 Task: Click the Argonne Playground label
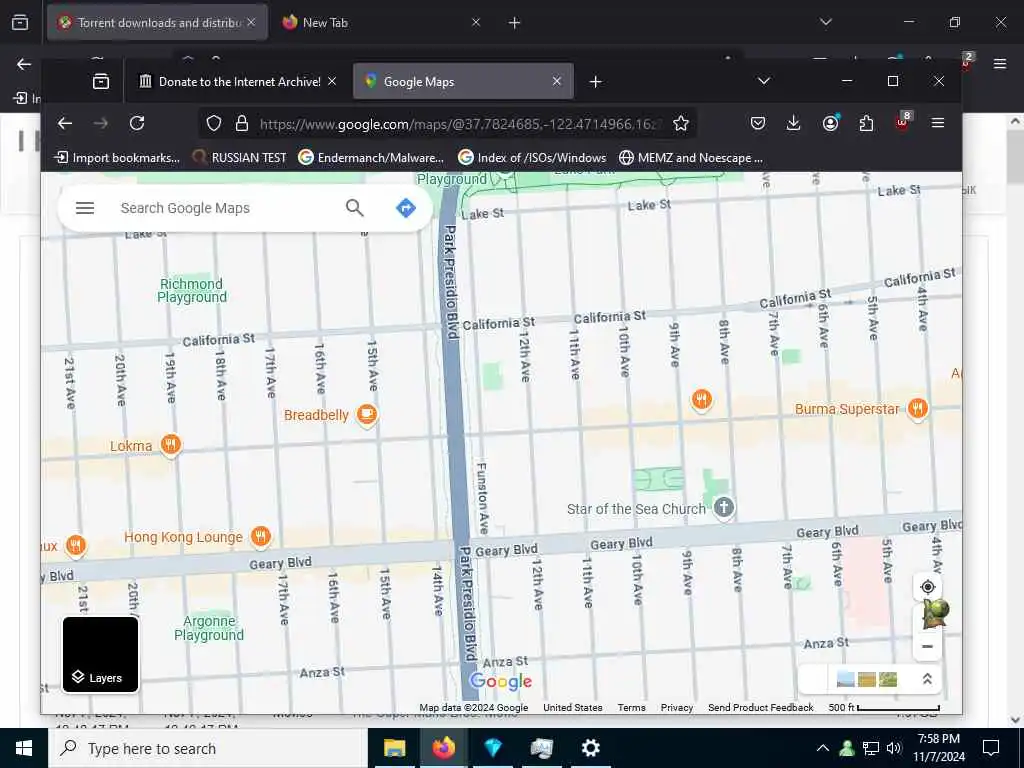pos(209,628)
